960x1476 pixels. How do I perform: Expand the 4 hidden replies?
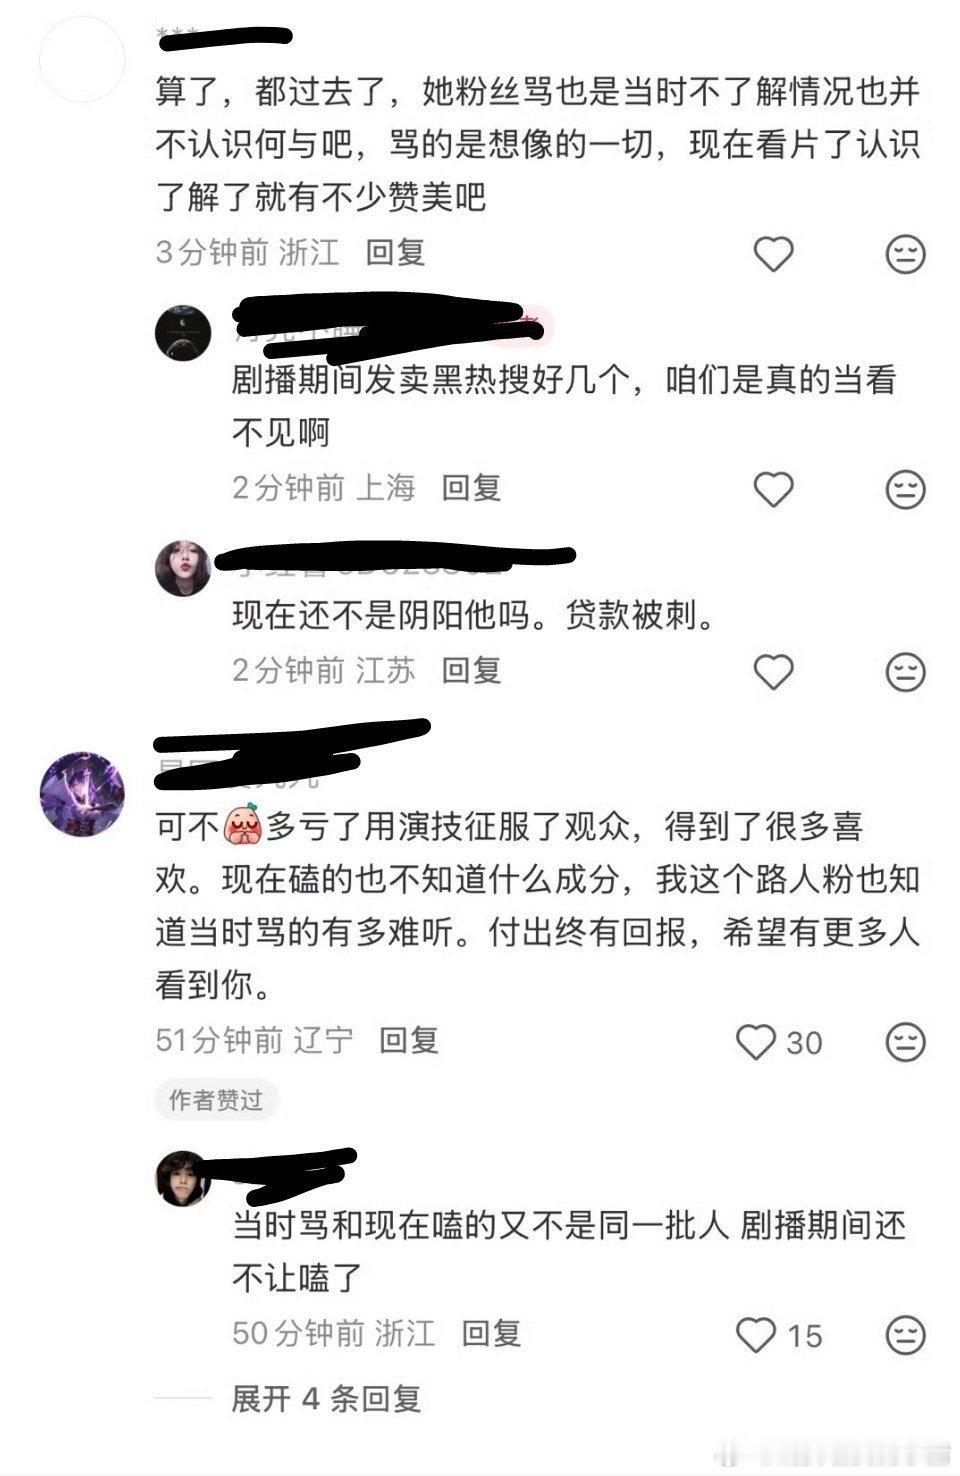click(x=326, y=1398)
